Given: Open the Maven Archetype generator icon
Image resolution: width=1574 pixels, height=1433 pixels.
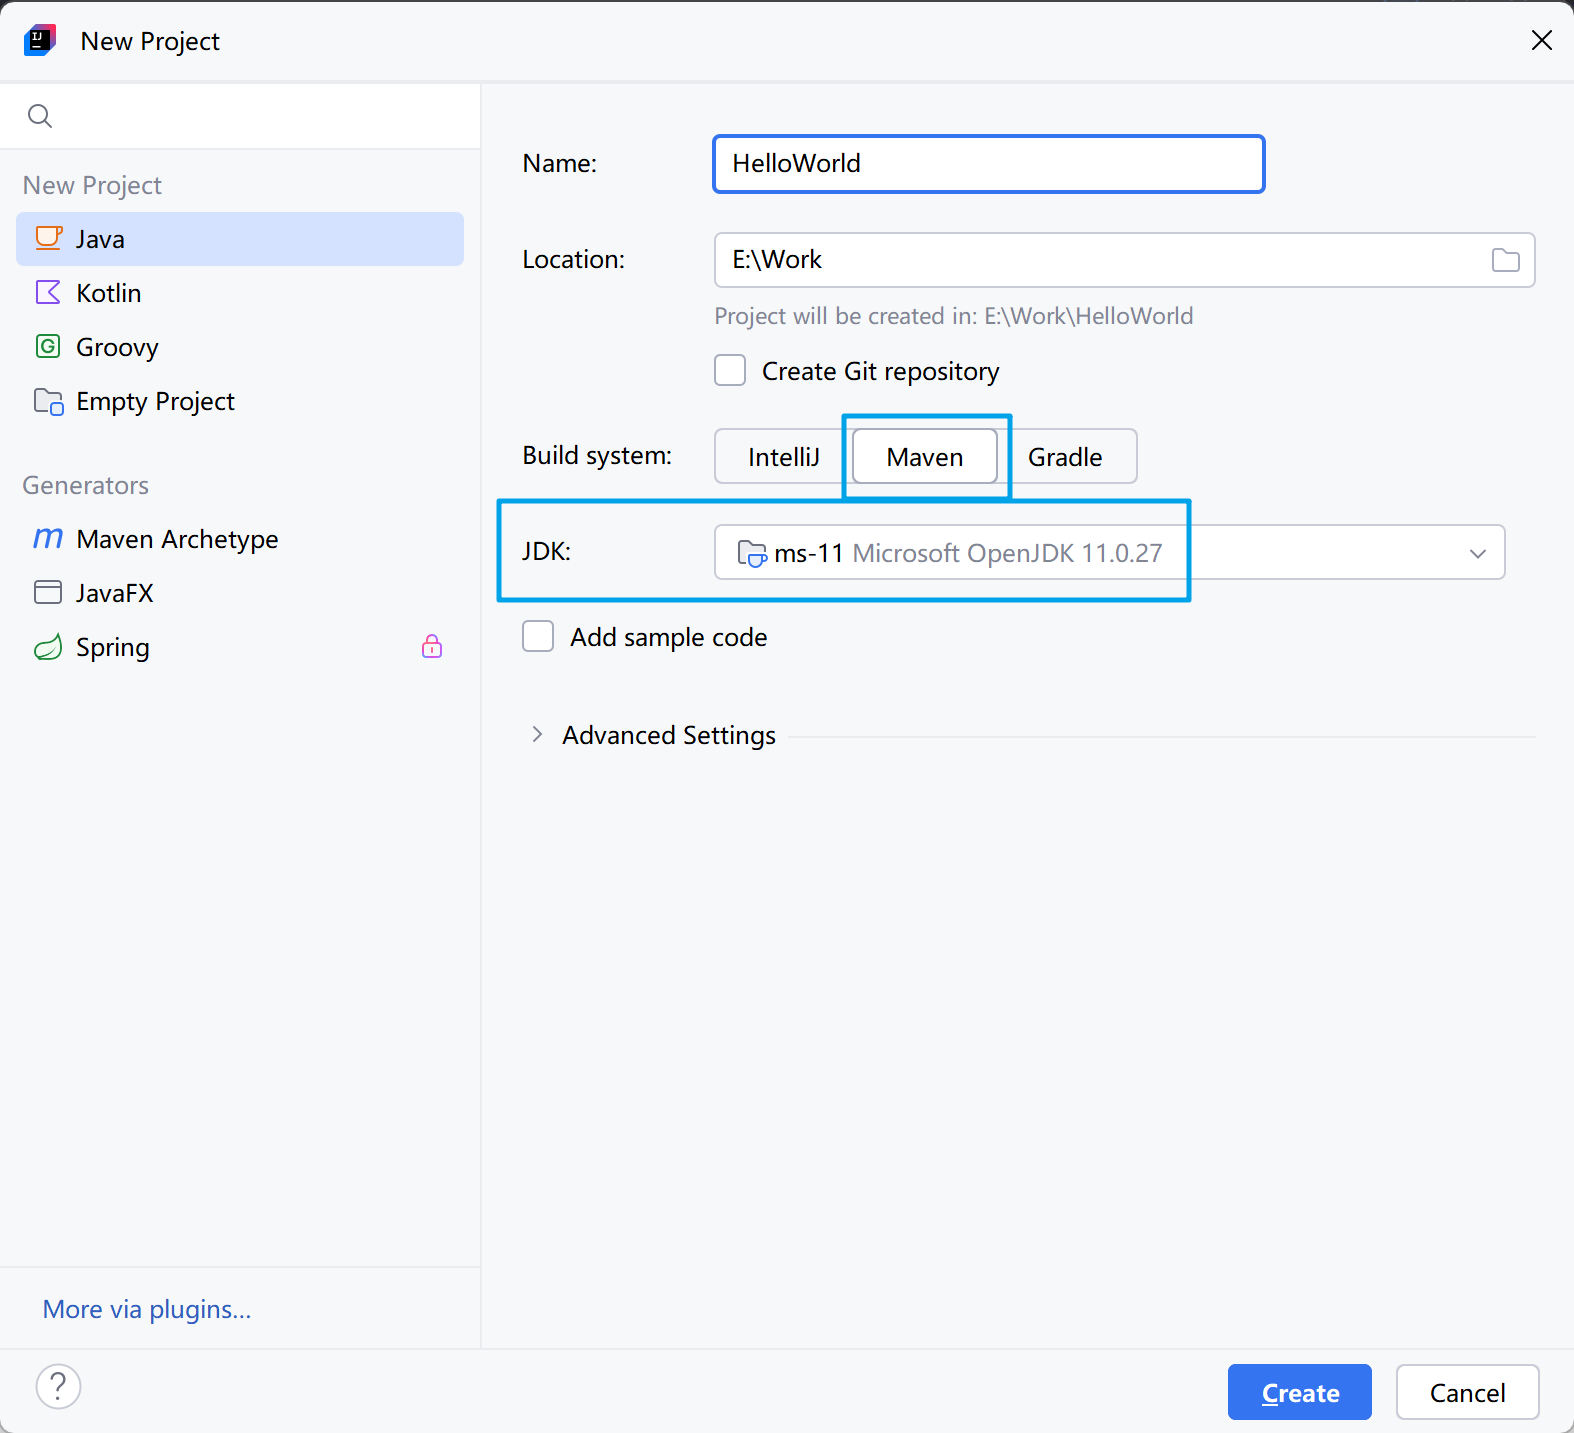Looking at the screenshot, I should (x=48, y=538).
